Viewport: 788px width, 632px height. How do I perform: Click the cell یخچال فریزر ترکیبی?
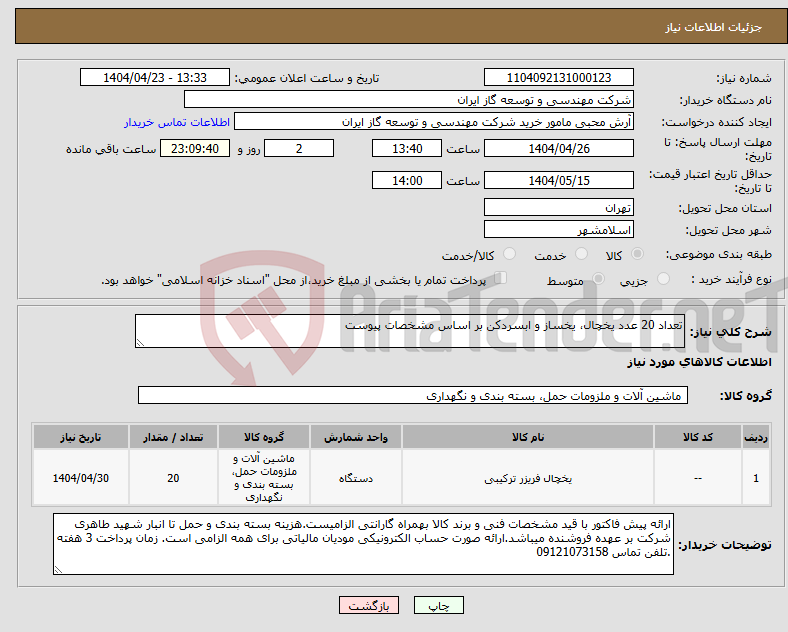tap(528, 478)
